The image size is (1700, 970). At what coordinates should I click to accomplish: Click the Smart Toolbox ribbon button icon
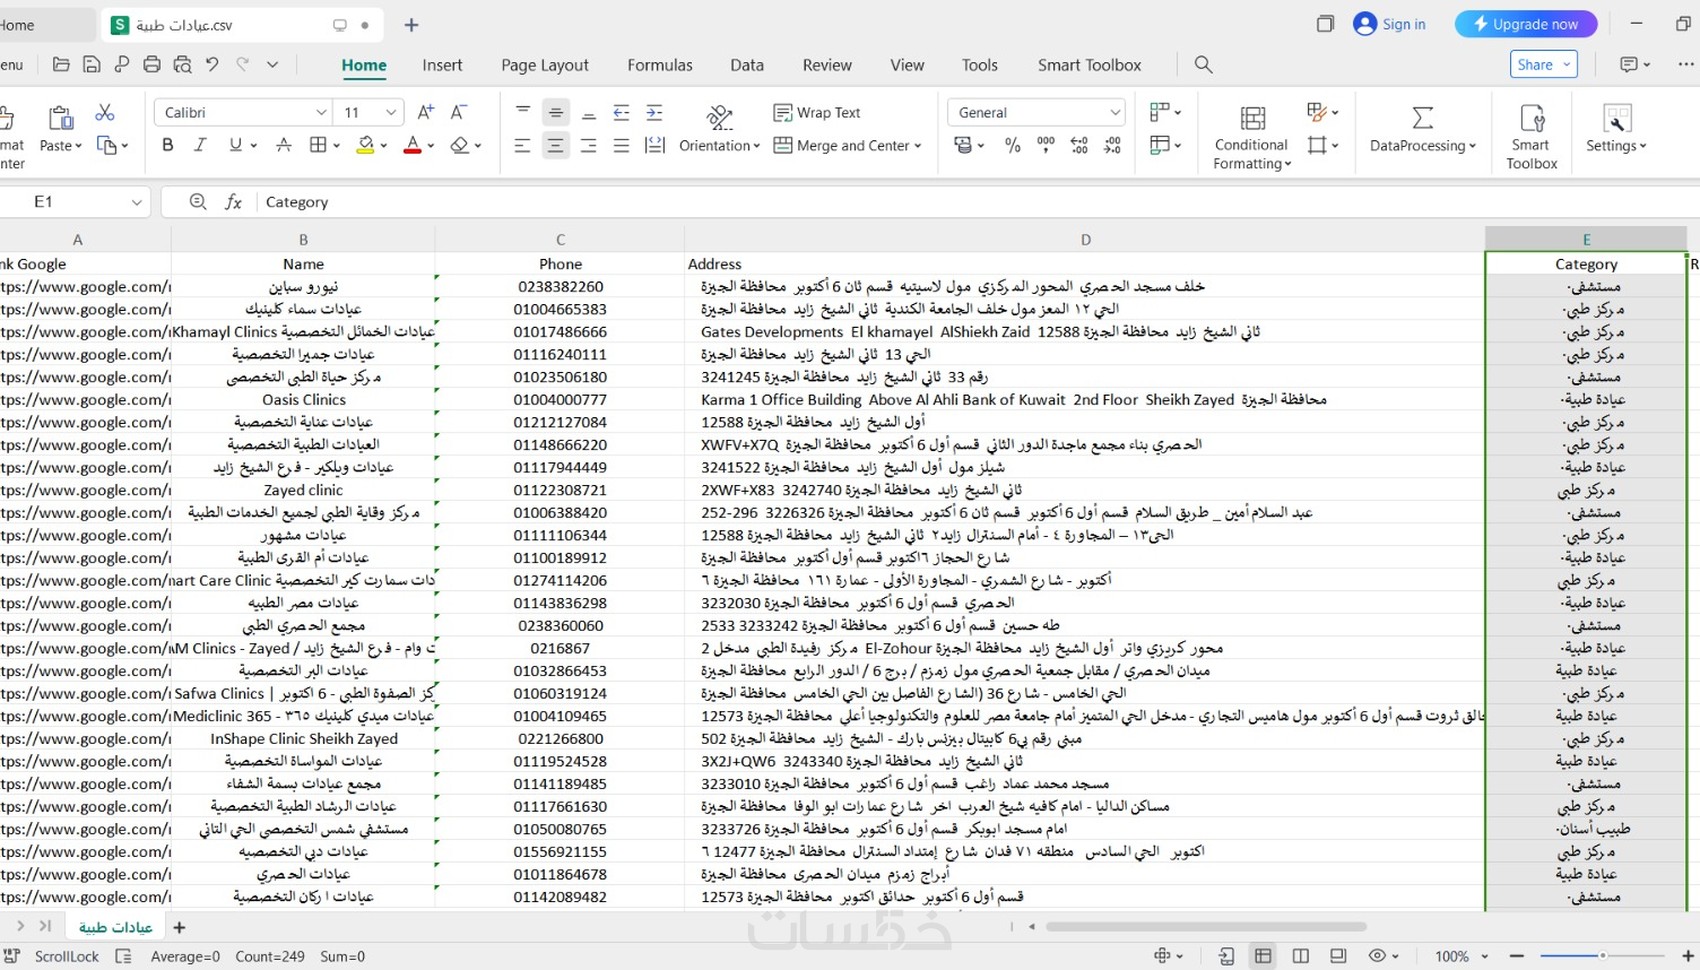[1532, 119]
